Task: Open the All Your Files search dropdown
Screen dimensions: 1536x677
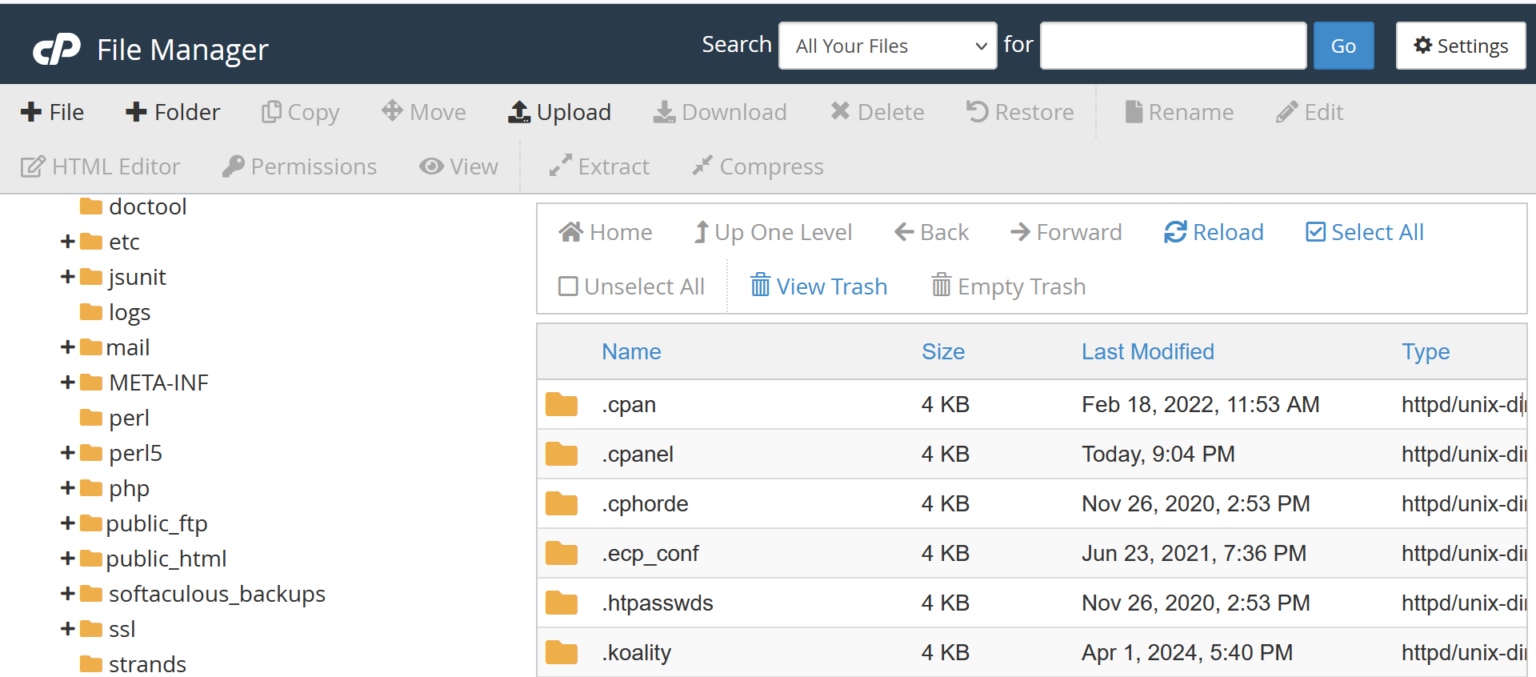Action: 887,45
